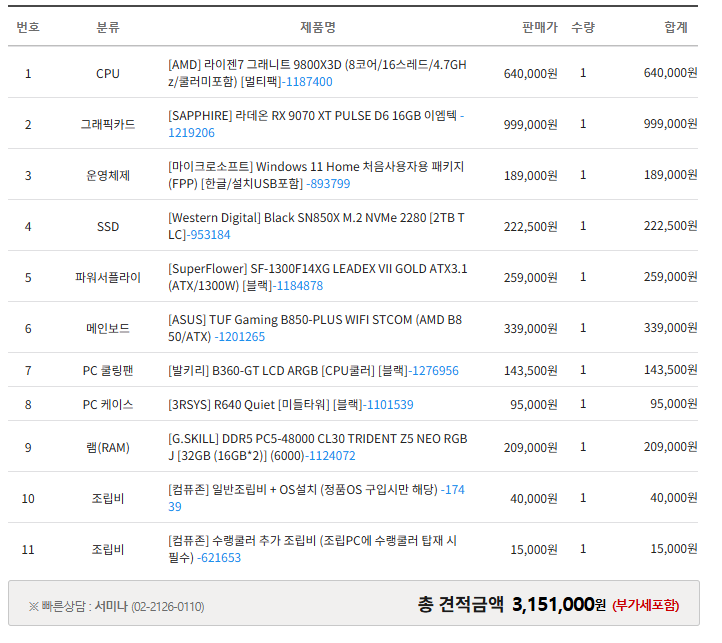Click the red (부가세포함) note
The image size is (722, 643).
tap(646, 605)
